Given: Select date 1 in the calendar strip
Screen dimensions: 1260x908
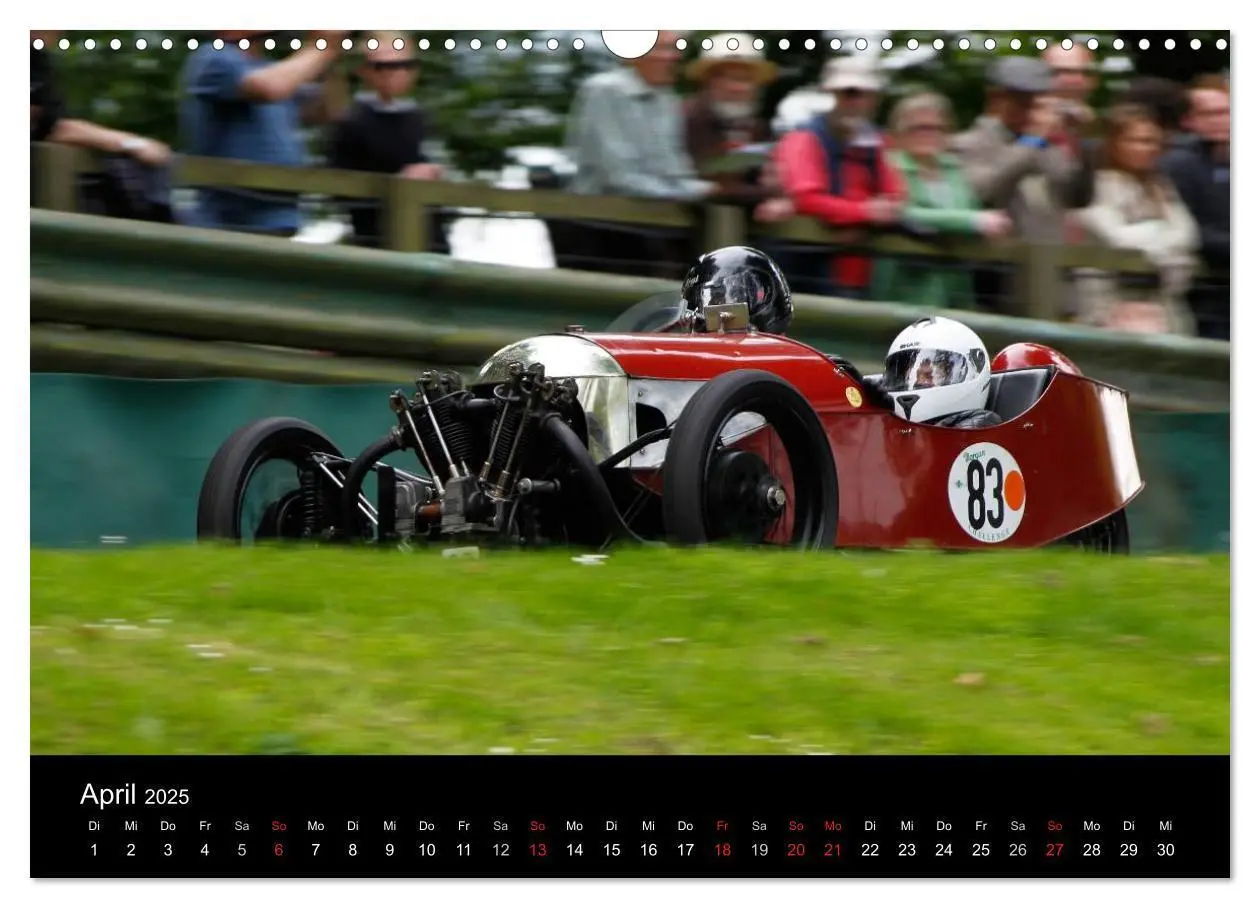Looking at the screenshot, I should click(94, 850).
